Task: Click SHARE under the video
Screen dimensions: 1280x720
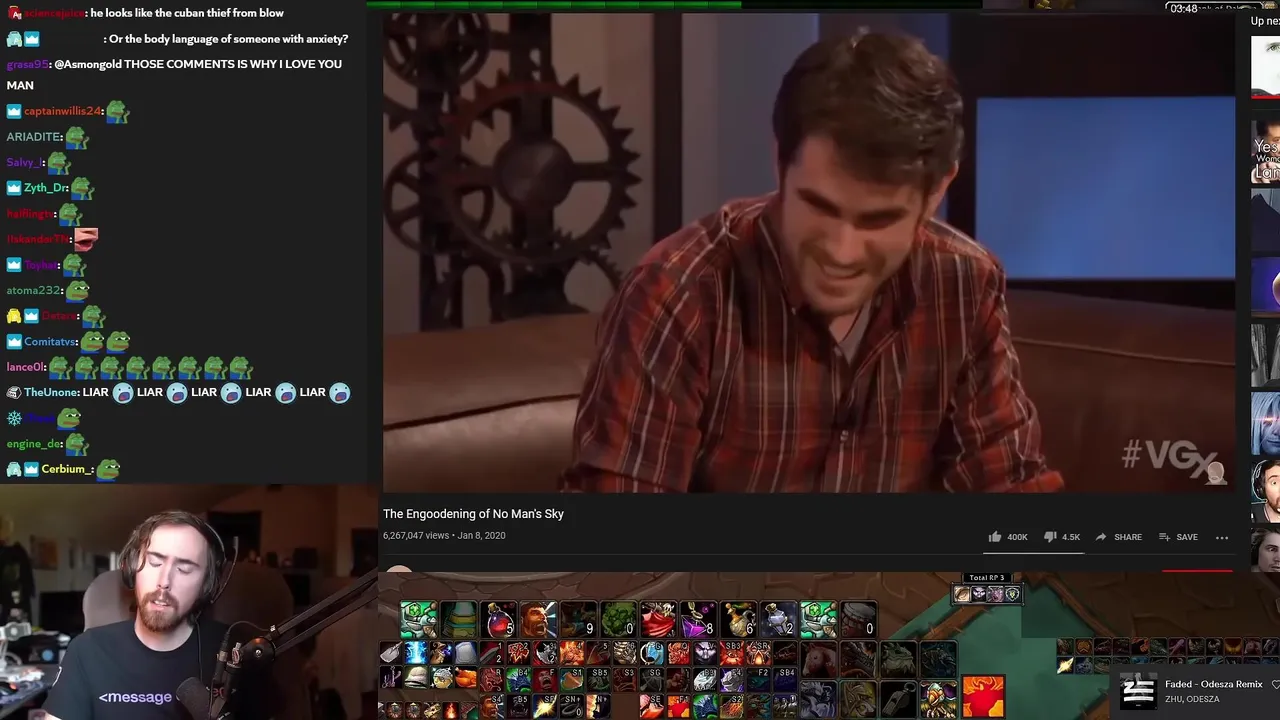Action: tap(1118, 537)
